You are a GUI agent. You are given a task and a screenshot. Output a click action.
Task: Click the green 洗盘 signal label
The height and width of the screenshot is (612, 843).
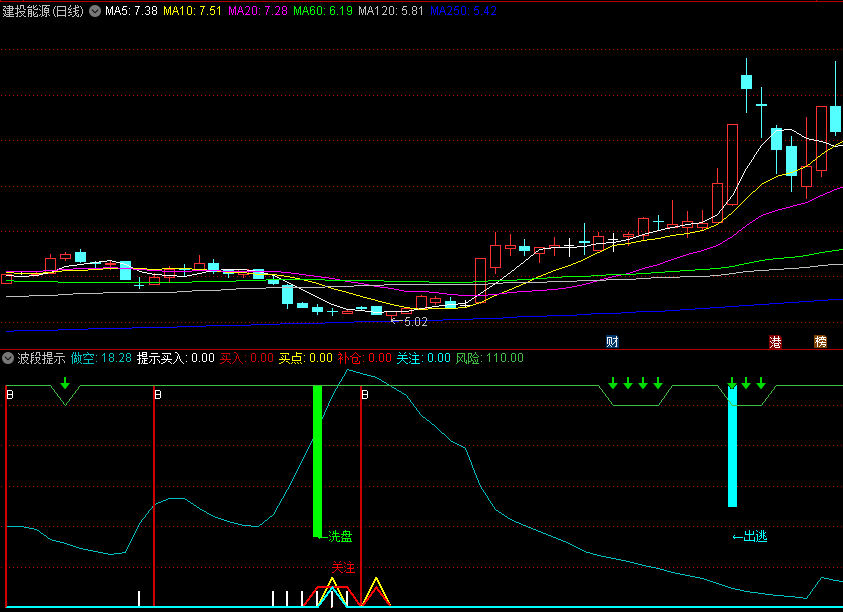pos(340,536)
